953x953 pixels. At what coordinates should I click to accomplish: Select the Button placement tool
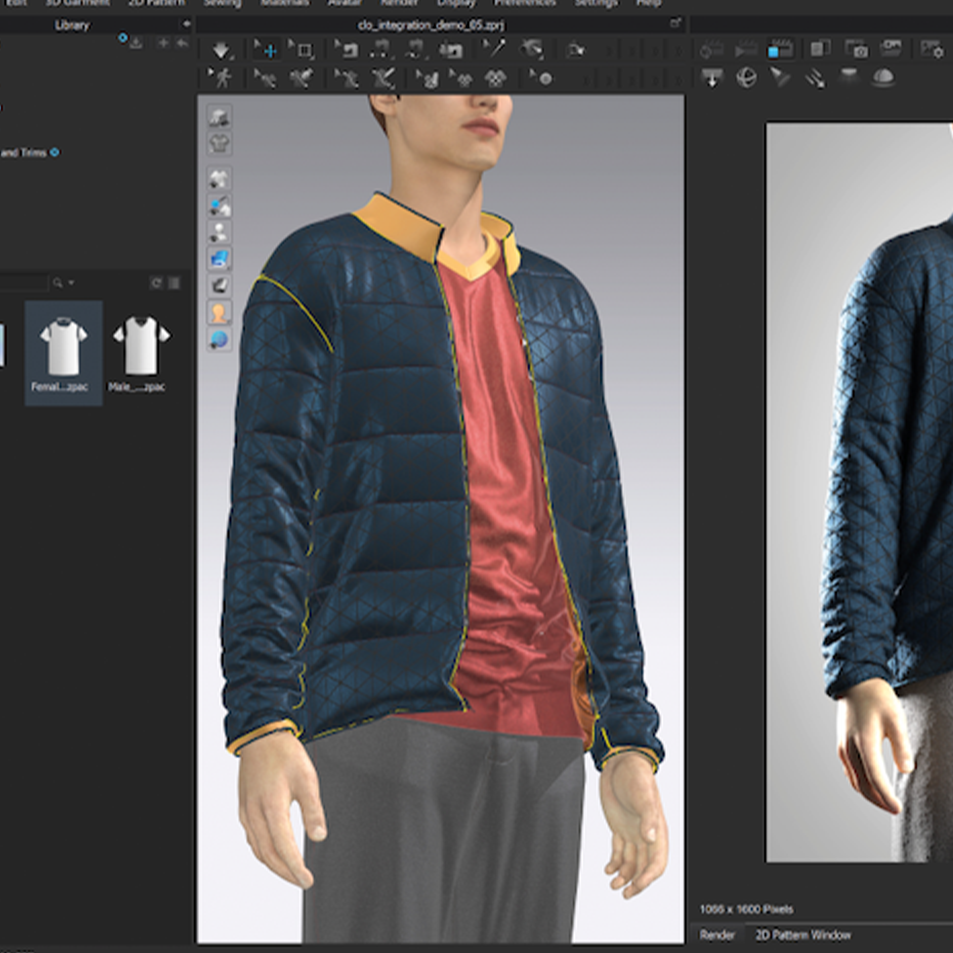(542, 78)
